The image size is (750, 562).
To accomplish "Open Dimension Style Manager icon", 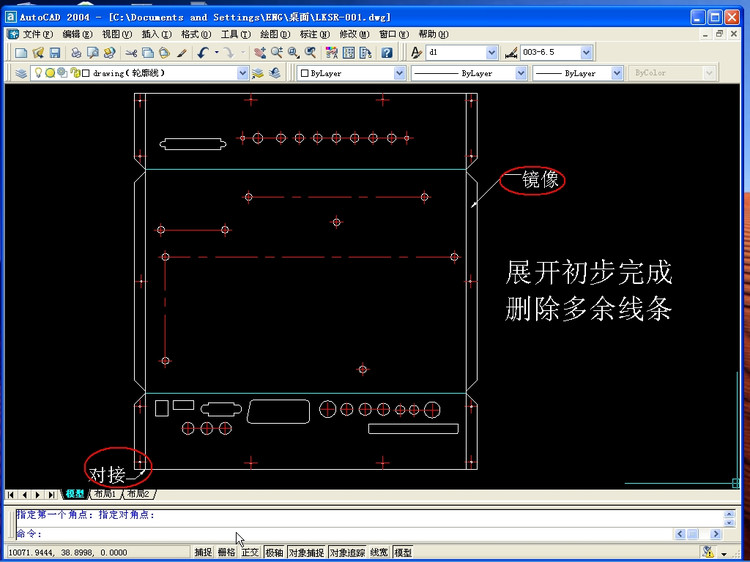I will (x=511, y=53).
